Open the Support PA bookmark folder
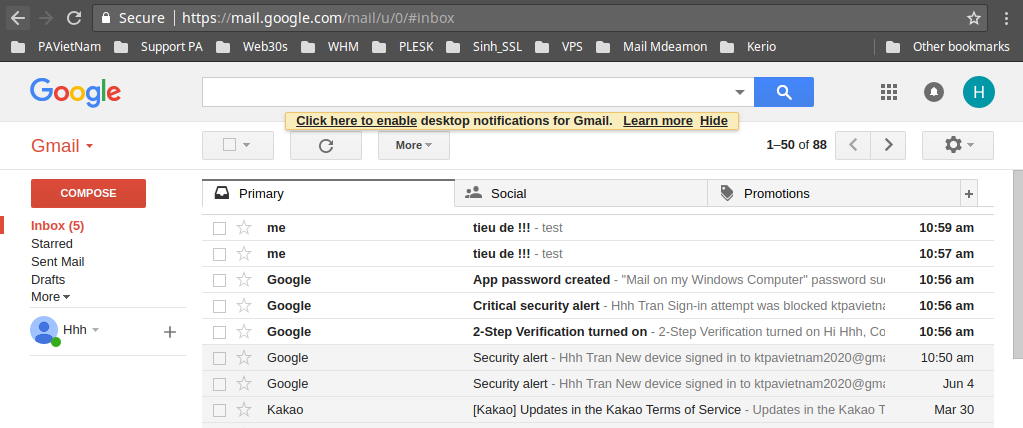Screen dimensions: 1023x428 tap(159, 47)
